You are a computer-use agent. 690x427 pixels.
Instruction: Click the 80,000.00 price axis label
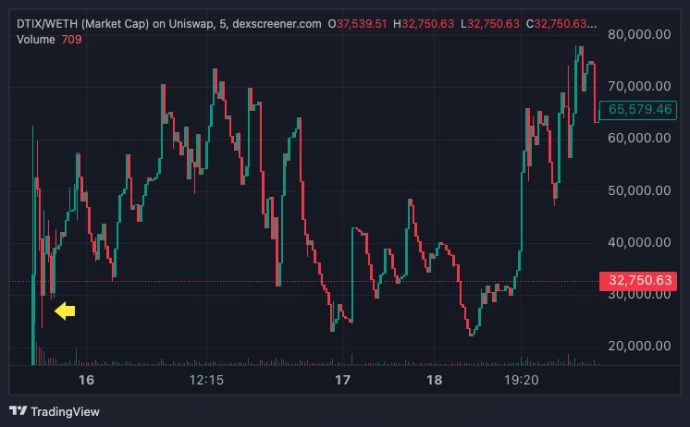tap(639, 34)
